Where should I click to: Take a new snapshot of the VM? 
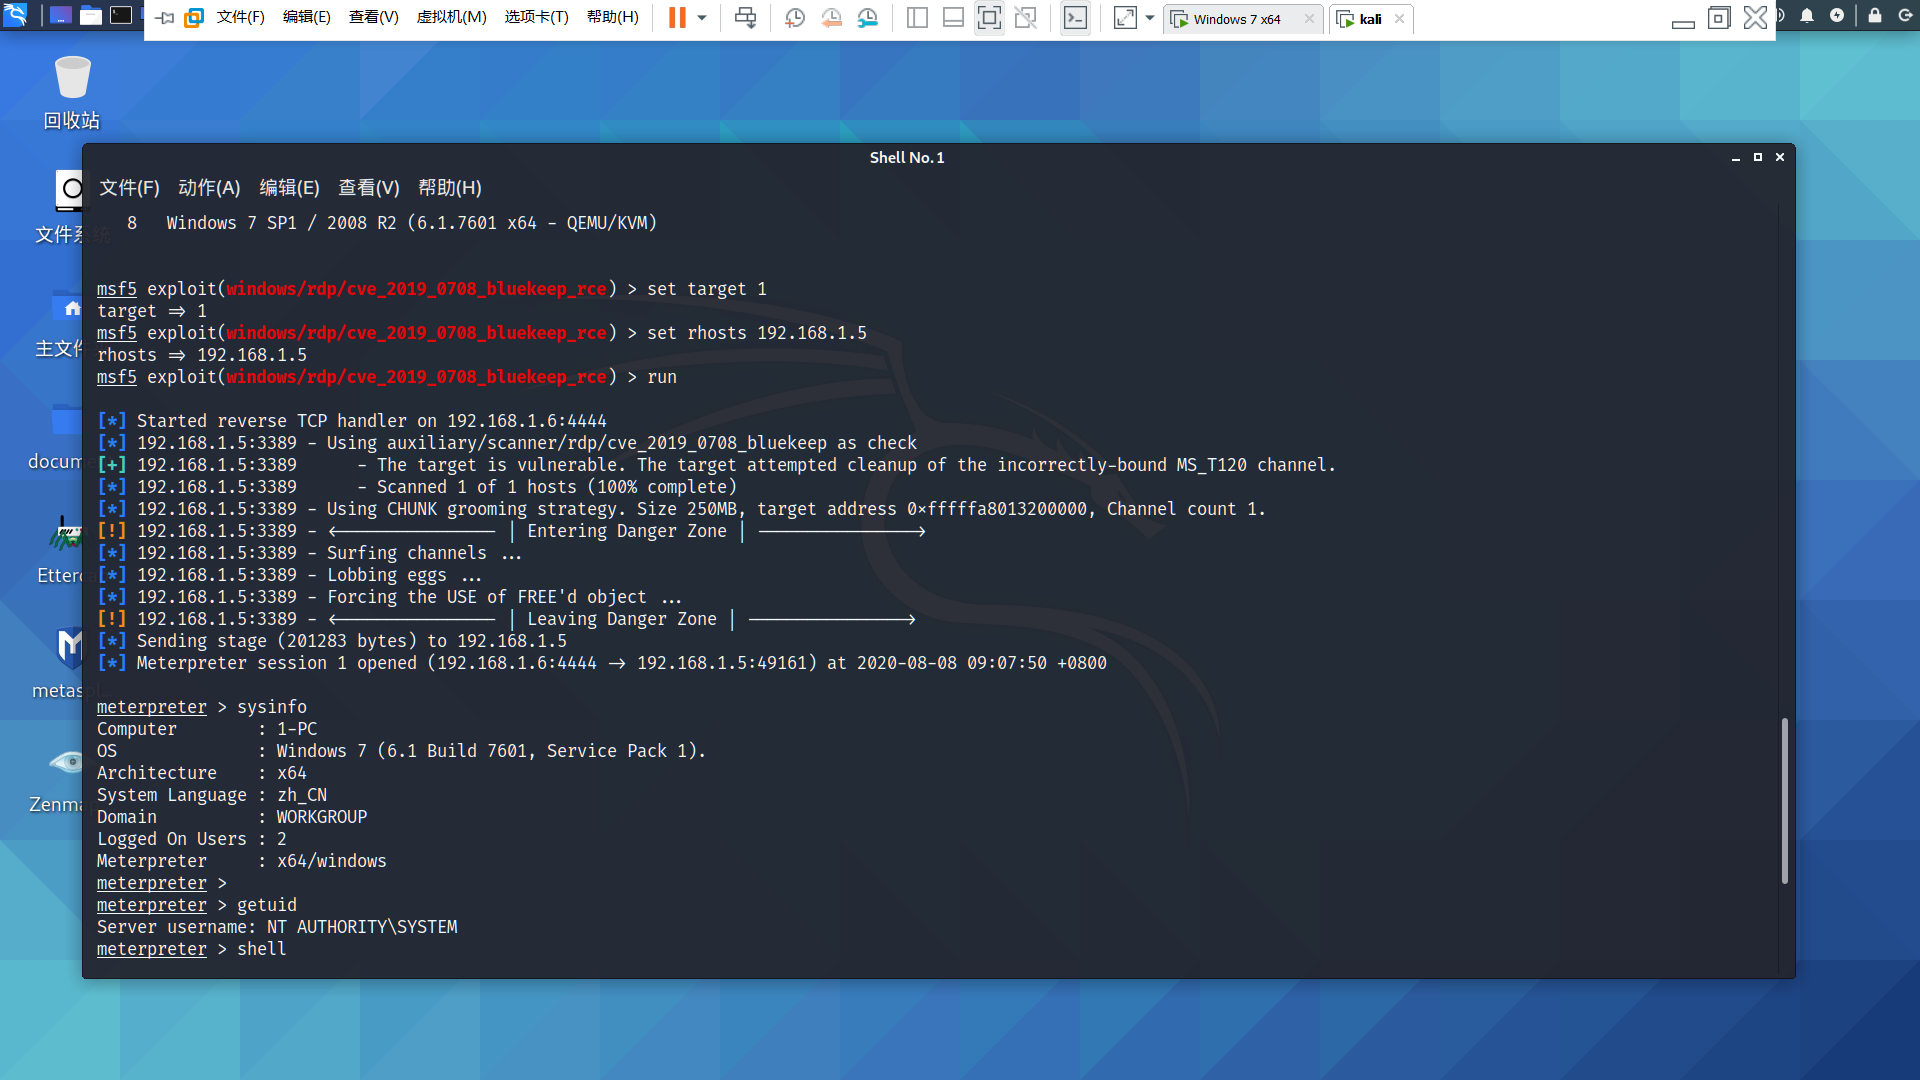coord(795,17)
